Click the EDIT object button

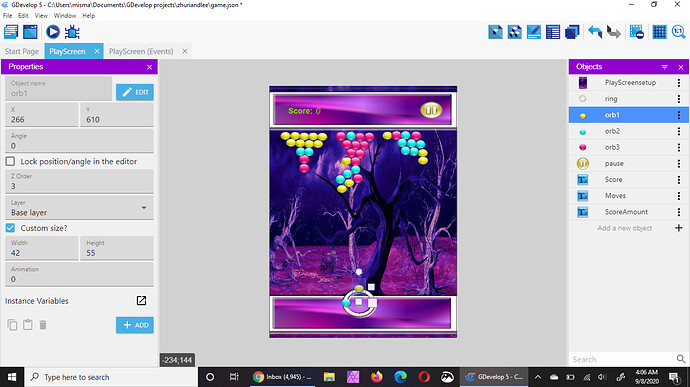135,92
